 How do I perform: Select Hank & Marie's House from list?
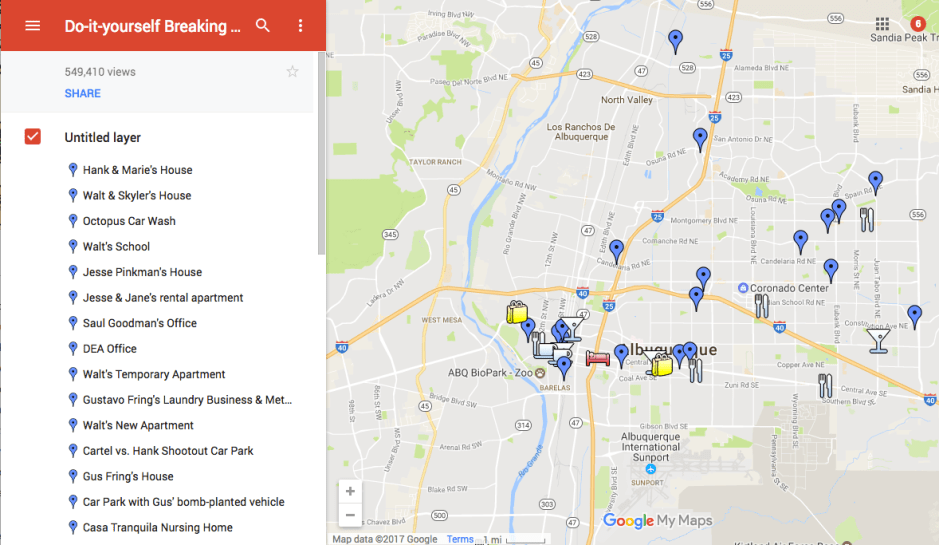point(137,170)
